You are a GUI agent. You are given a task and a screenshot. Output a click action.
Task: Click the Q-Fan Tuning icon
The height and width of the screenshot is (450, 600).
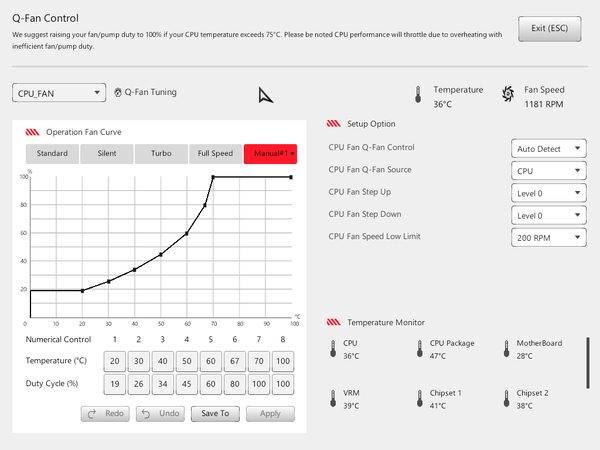[118, 92]
